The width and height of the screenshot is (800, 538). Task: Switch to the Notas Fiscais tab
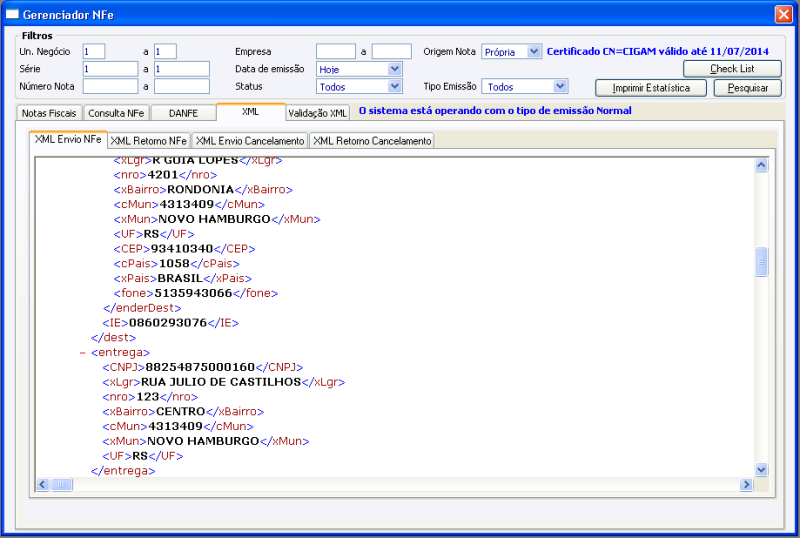click(49, 113)
